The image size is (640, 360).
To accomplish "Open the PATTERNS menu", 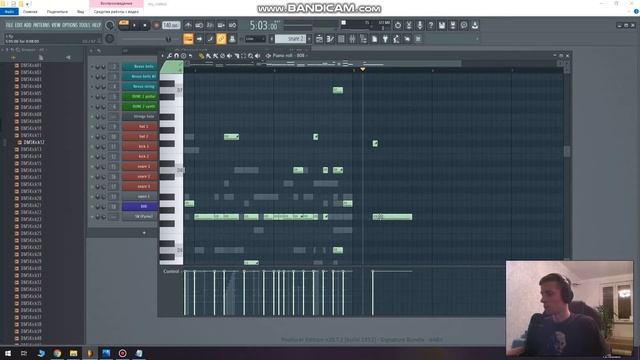I will tap(41, 25).
